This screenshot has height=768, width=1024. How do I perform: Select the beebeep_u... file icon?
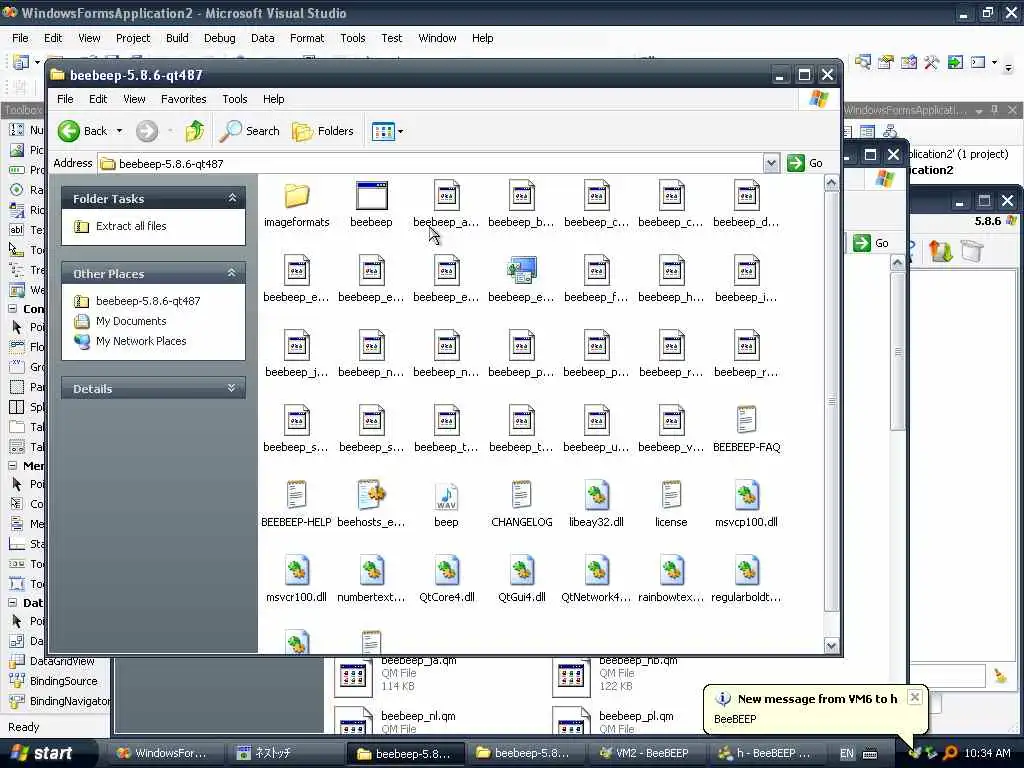596,421
